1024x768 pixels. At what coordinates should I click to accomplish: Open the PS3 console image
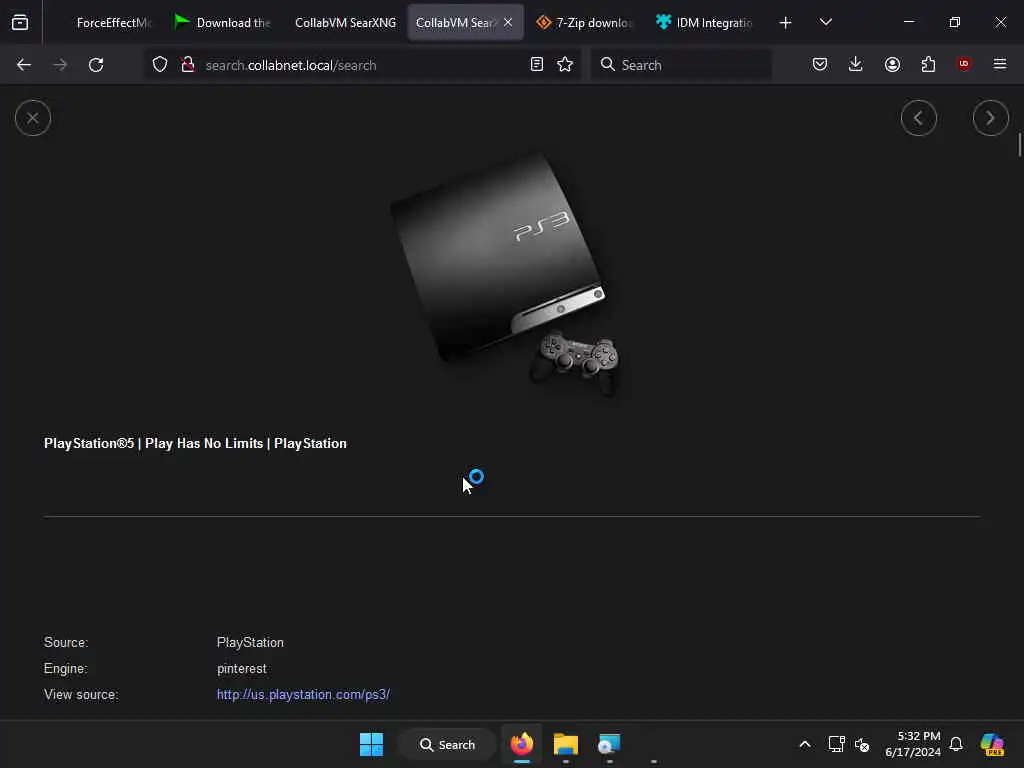(506, 274)
